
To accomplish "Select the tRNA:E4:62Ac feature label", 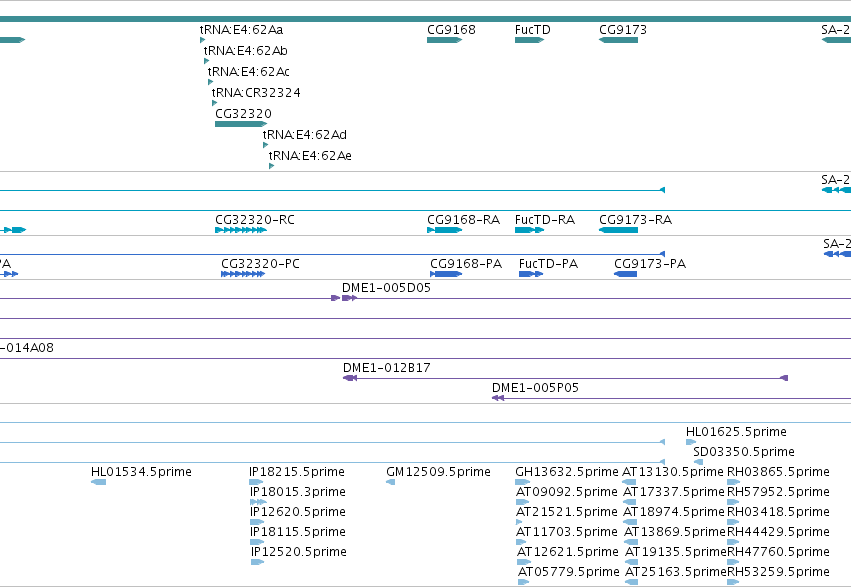I will point(249,72).
